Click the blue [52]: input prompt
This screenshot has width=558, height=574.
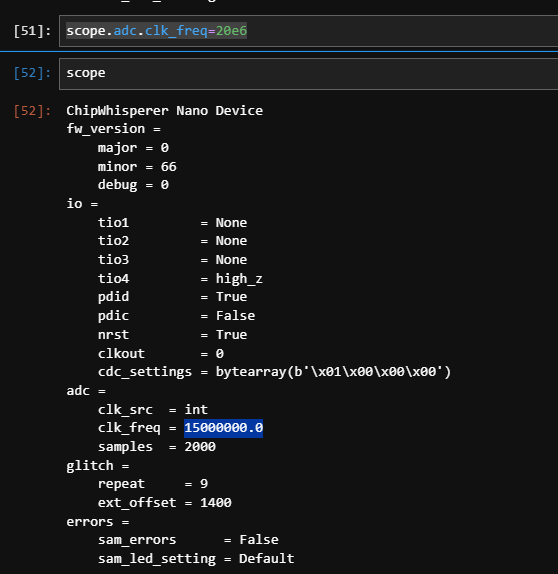point(32,73)
